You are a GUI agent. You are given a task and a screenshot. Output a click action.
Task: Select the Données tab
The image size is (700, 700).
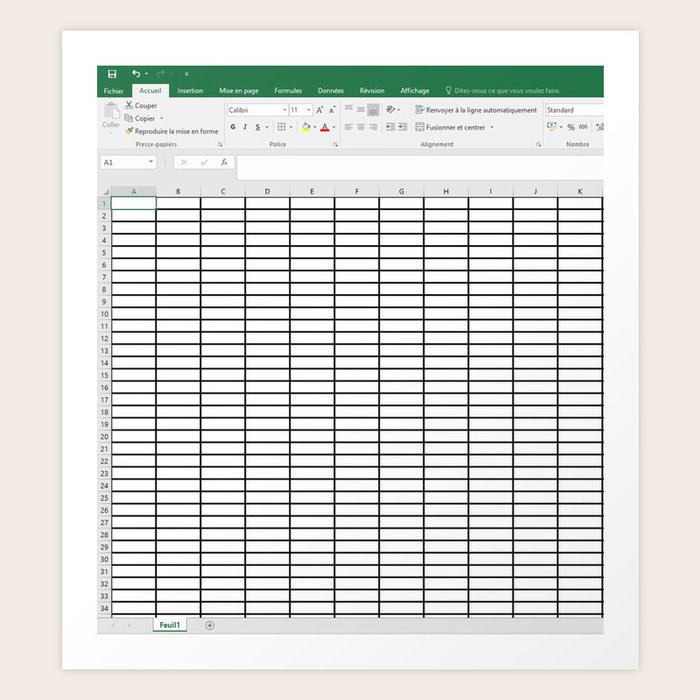(331, 91)
